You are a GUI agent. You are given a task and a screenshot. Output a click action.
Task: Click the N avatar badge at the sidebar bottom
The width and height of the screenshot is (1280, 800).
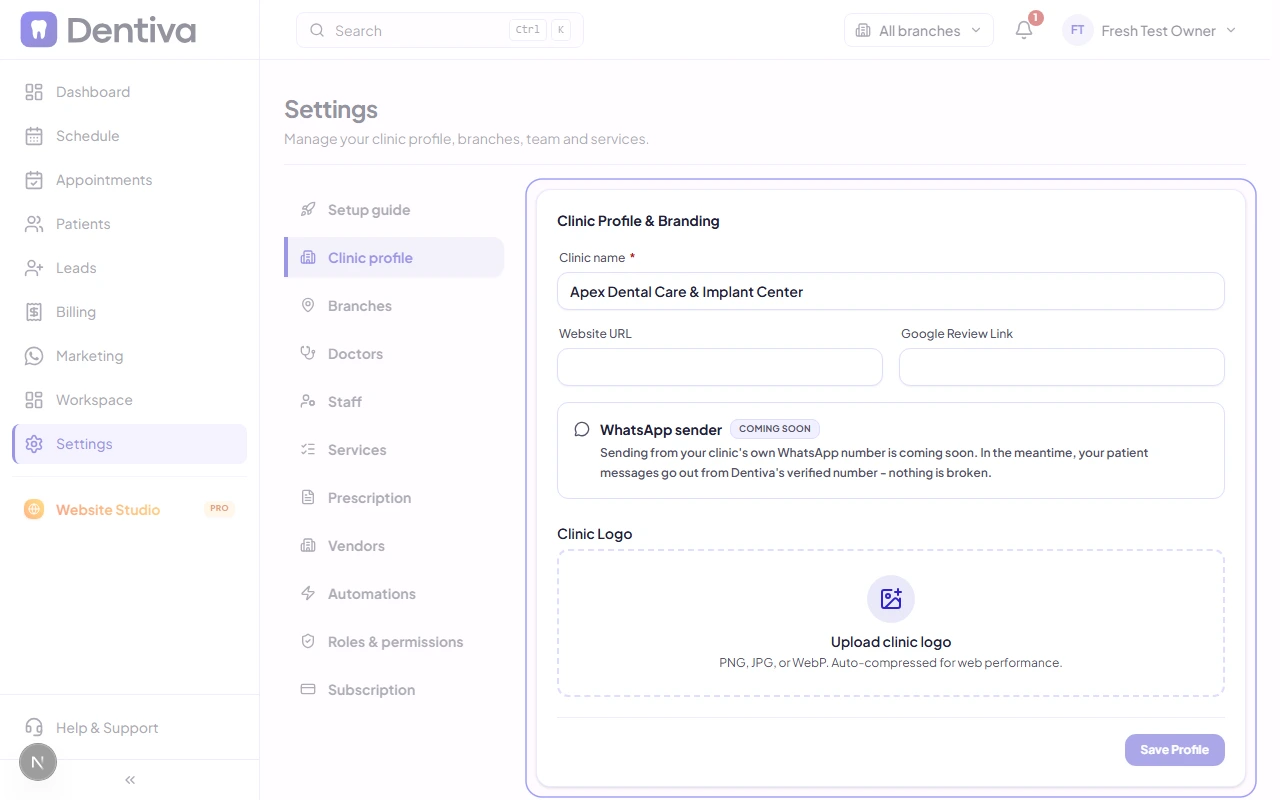point(38,763)
